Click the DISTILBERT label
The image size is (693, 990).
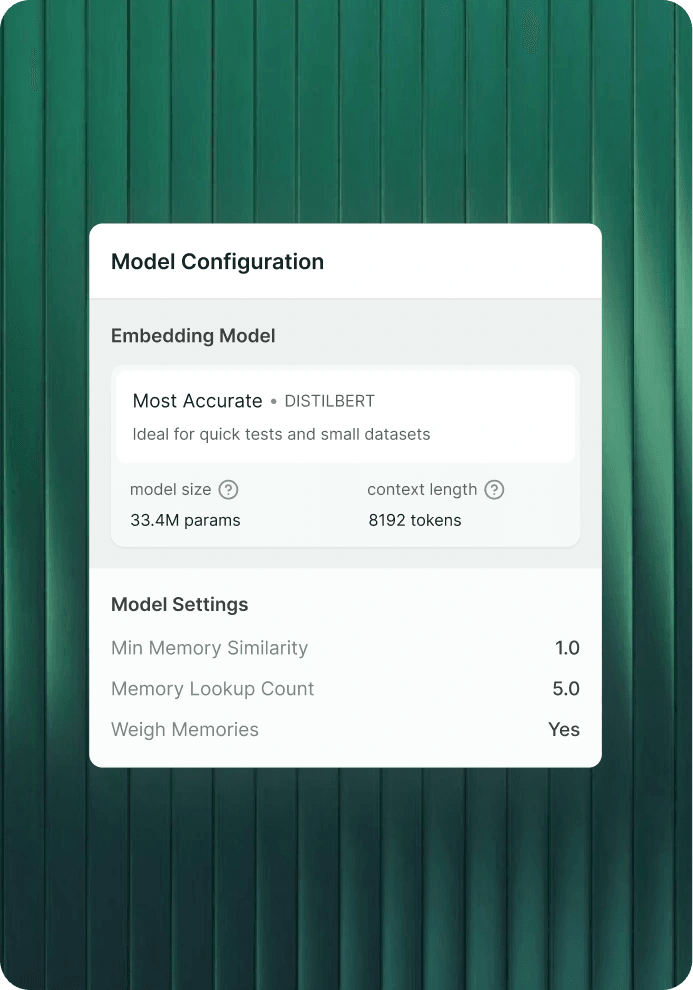[x=329, y=401]
